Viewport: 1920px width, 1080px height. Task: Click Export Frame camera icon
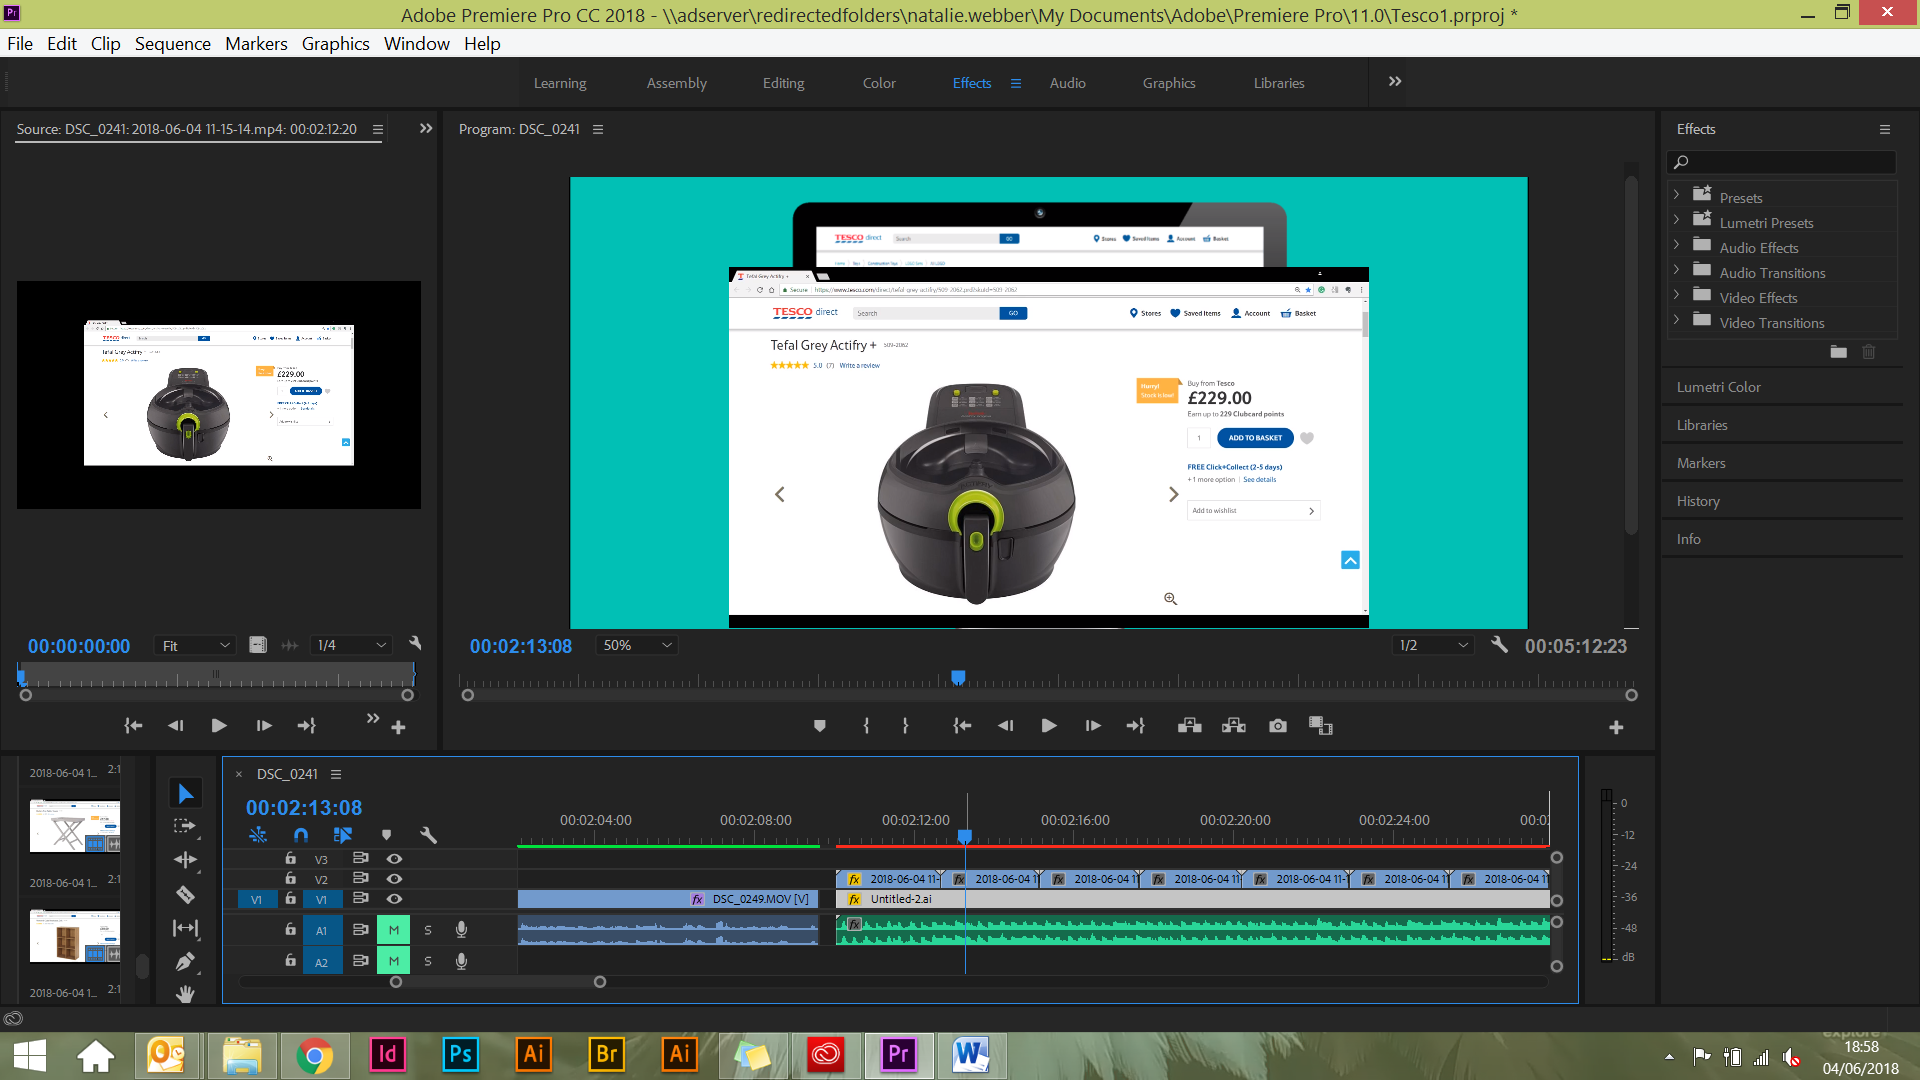(x=1278, y=726)
